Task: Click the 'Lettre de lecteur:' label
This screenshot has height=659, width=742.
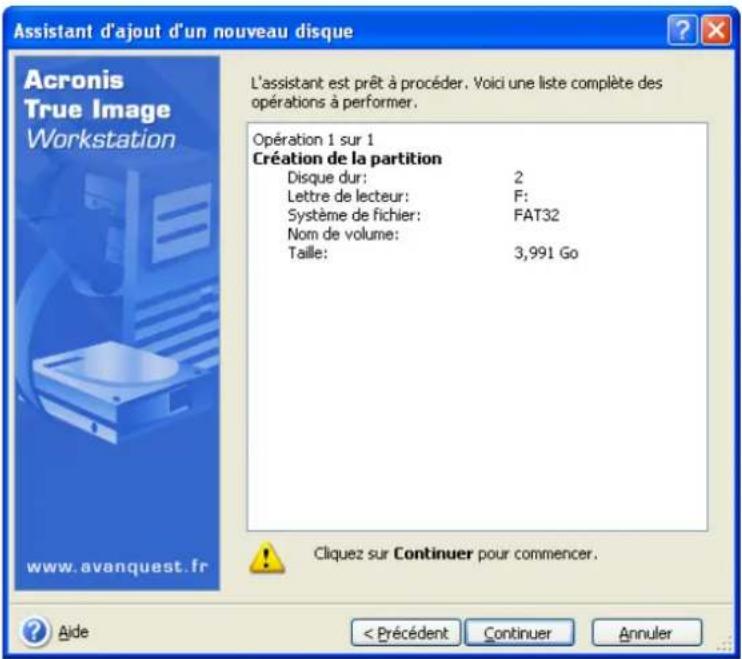Action: (348, 196)
